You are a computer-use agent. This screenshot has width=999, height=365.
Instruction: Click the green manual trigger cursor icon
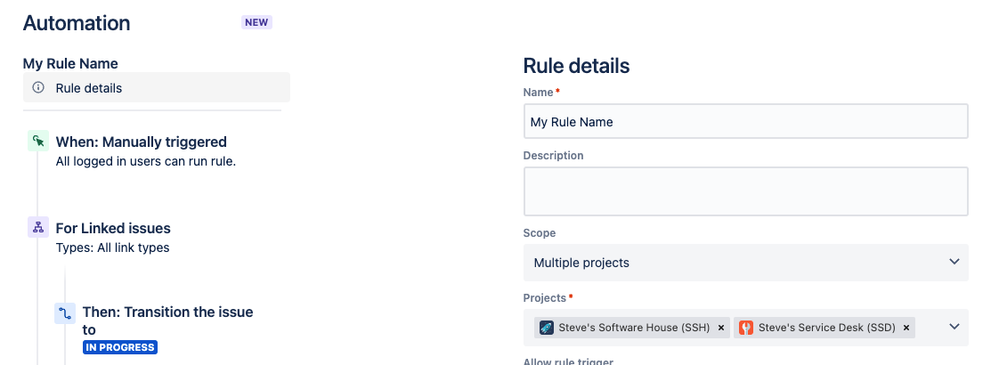(x=38, y=141)
